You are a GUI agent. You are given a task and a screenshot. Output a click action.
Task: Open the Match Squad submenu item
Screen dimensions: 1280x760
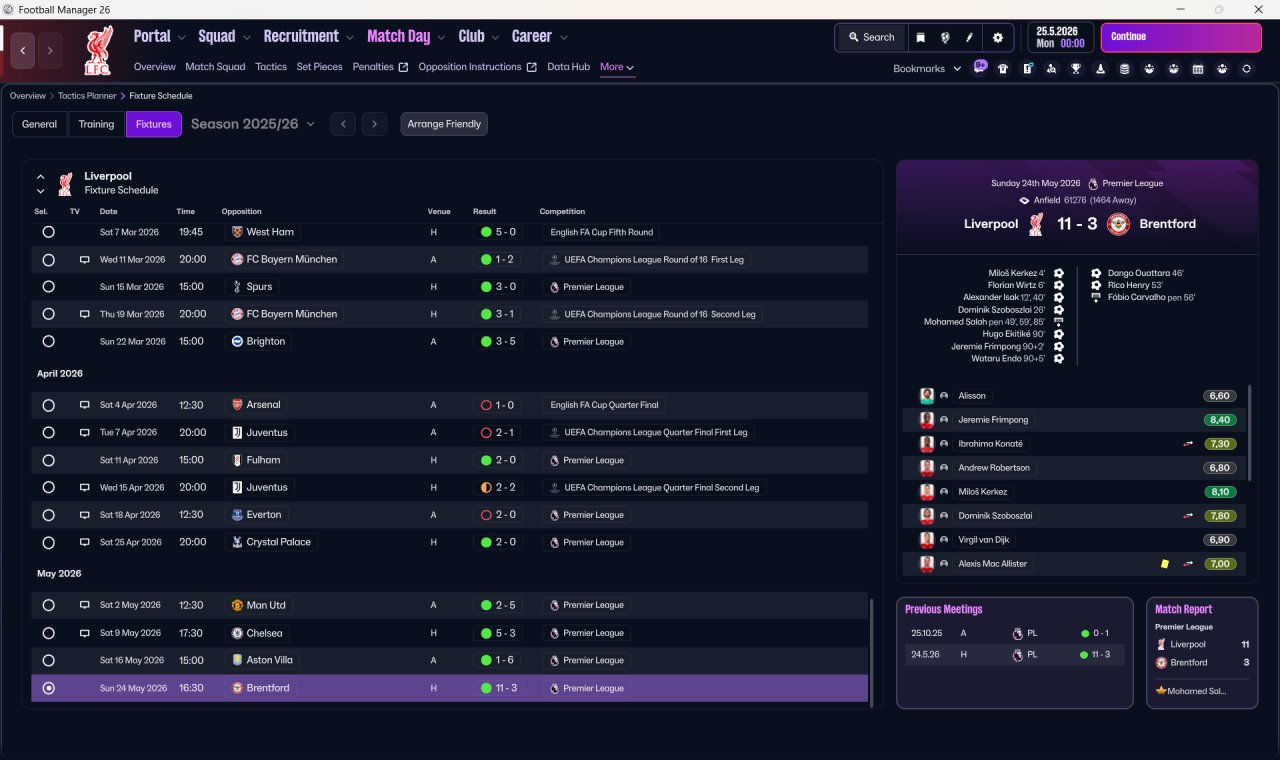pyautogui.click(x=215, y=67)
